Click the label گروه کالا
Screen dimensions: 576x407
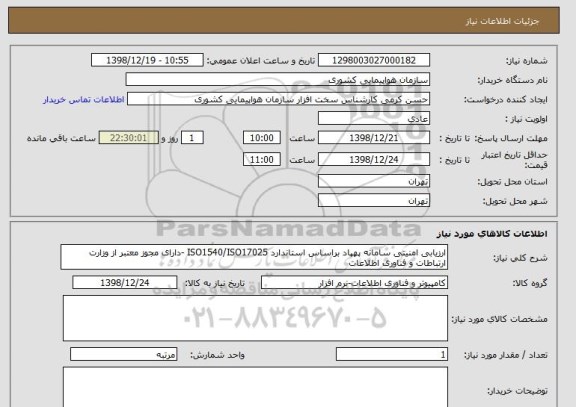pyautogui.click(x=530, y=283)
